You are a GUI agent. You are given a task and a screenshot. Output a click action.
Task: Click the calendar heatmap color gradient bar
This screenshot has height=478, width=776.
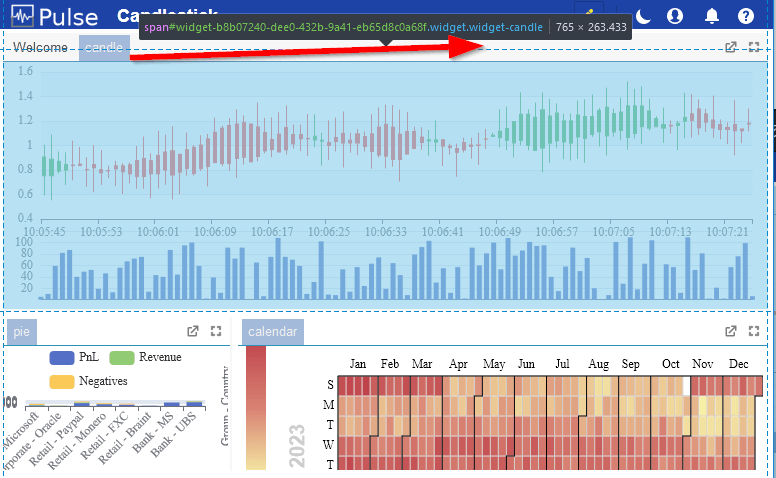(x=256, y=408)
